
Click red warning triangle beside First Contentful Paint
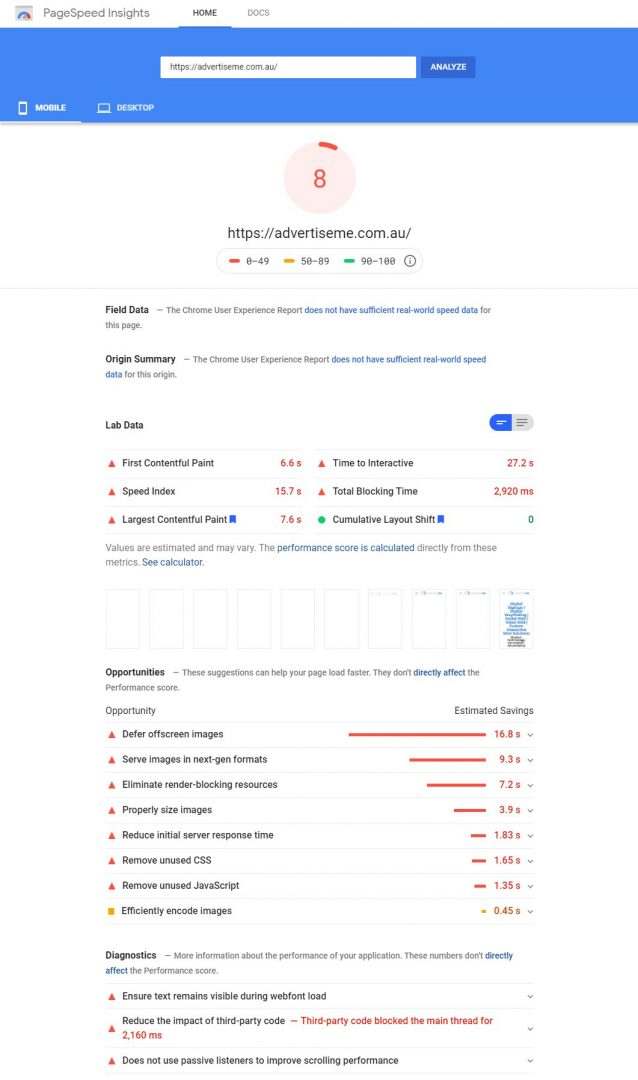point(112,464)
